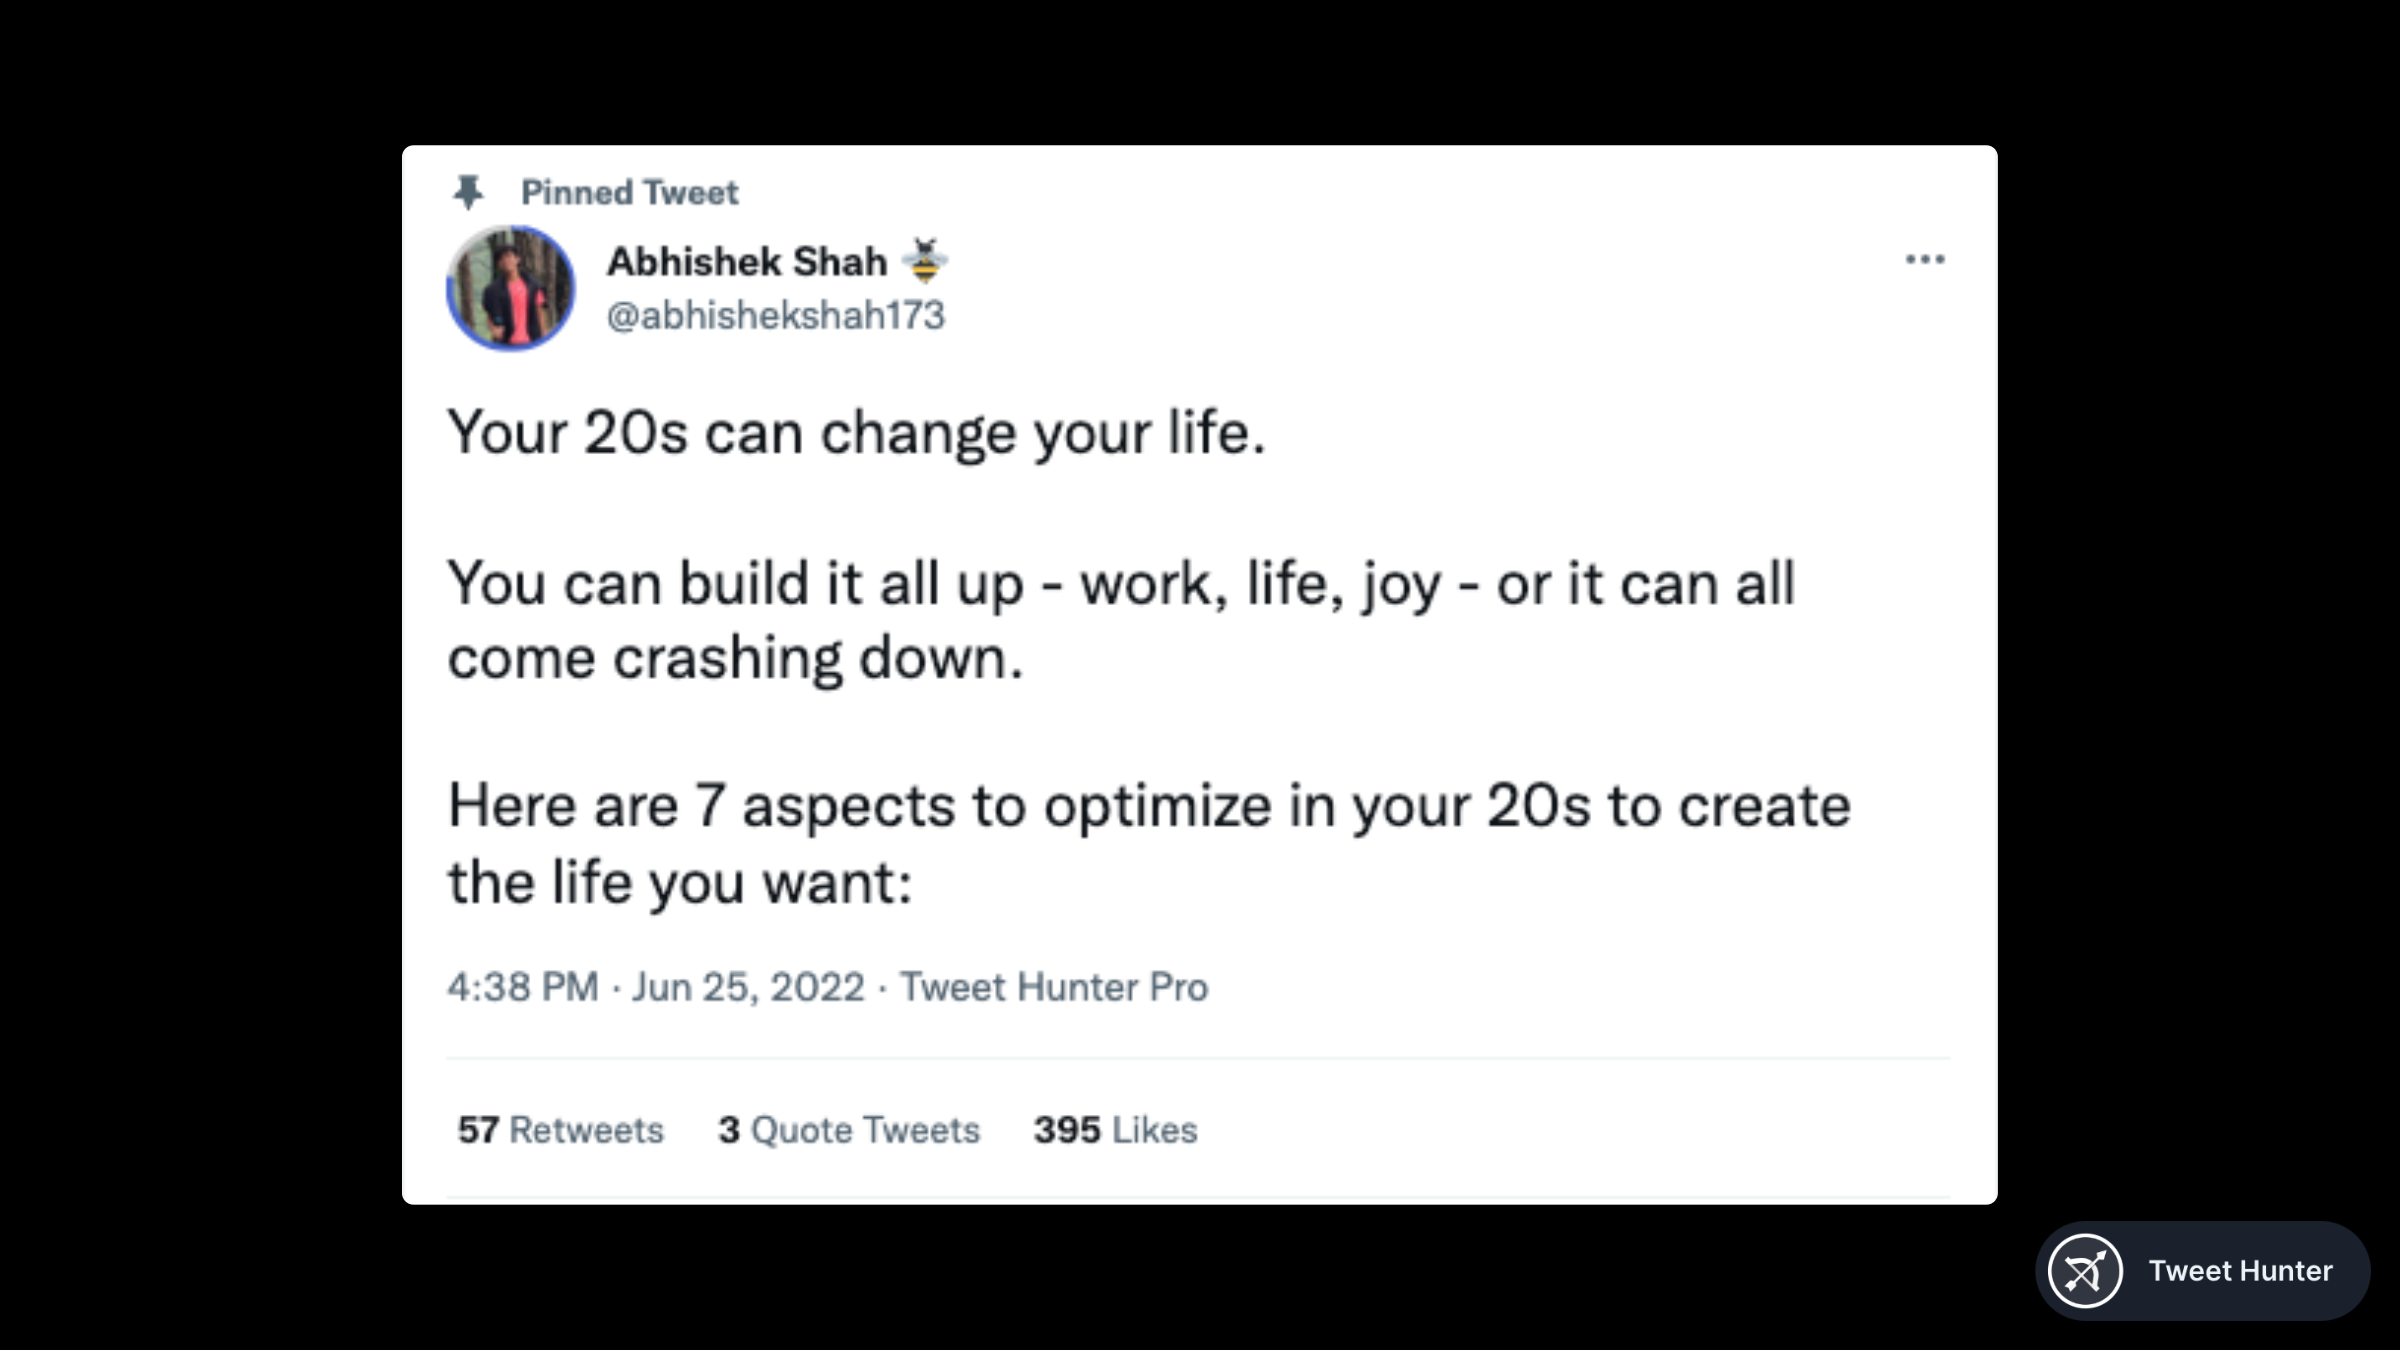This screenshot has height=1350, width=2400.
Task: Click the Tweet Hunter bow-and-arrow logo icon
Action: (x=2085, y=1271)
